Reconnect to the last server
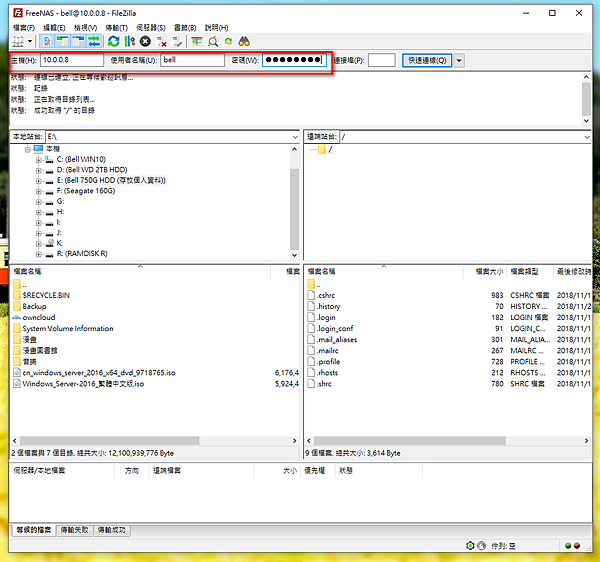Viewport: 600px width, 562px height. (177, 41)
